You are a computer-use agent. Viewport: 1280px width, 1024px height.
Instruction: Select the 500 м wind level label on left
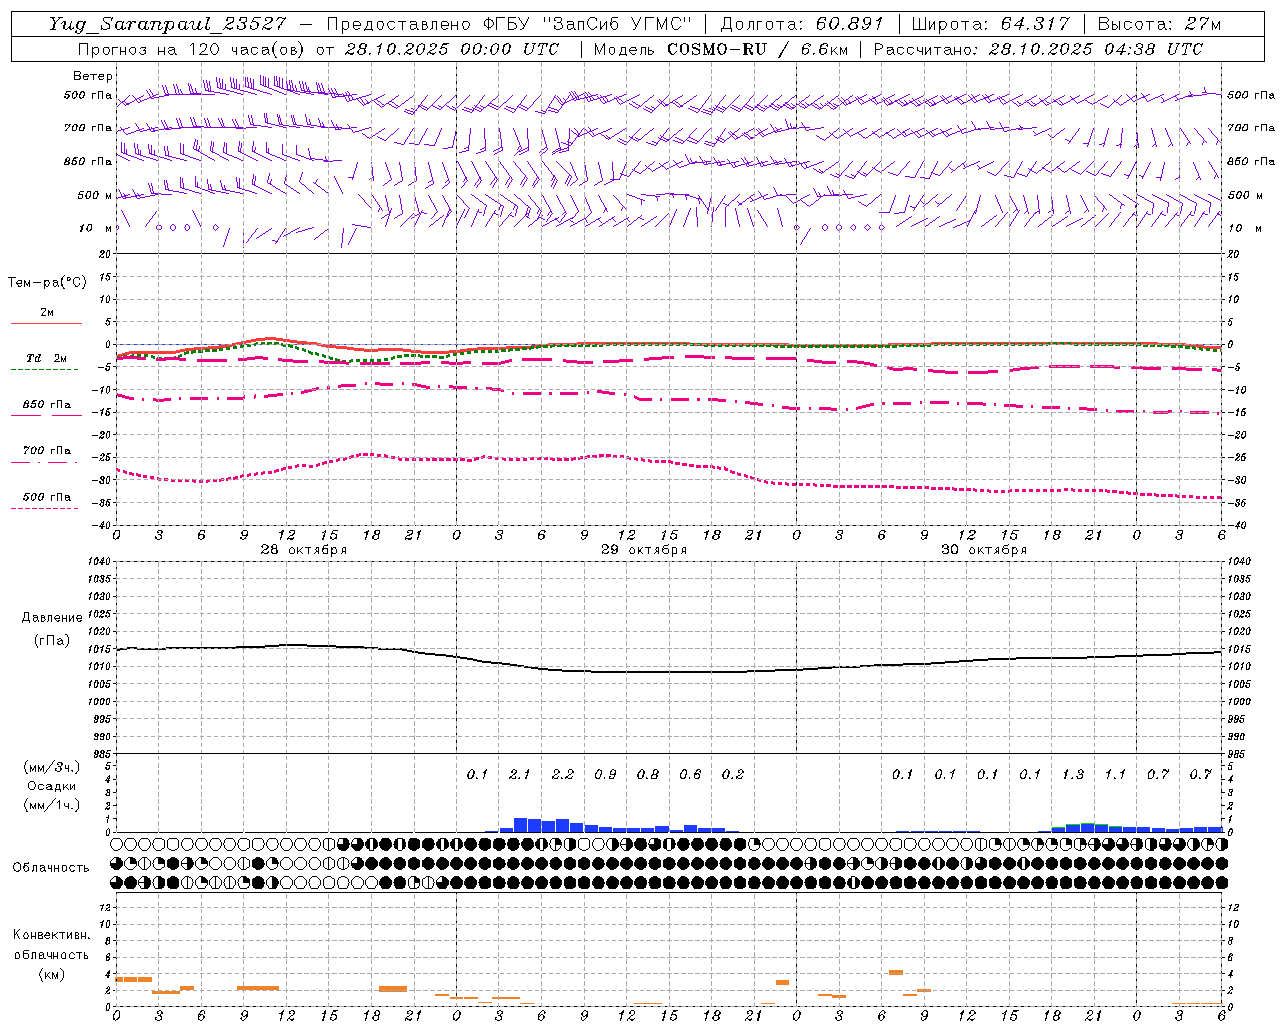[x=95, y=195]
